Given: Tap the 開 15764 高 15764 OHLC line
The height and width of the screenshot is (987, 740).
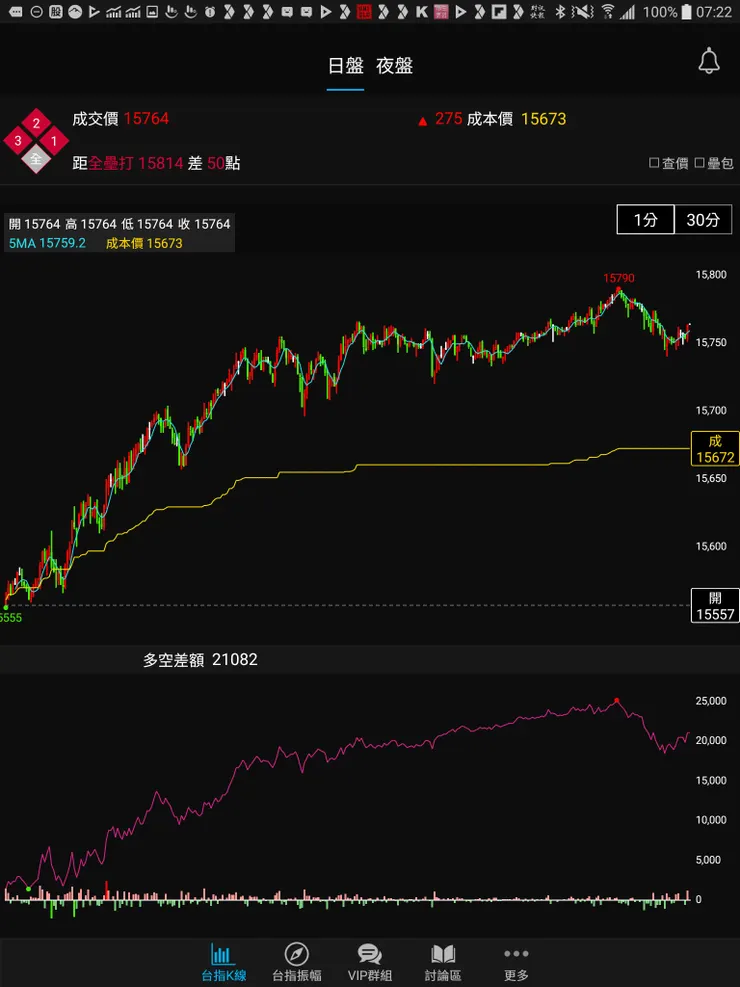Looking at the screenshot, I should 120,224.
